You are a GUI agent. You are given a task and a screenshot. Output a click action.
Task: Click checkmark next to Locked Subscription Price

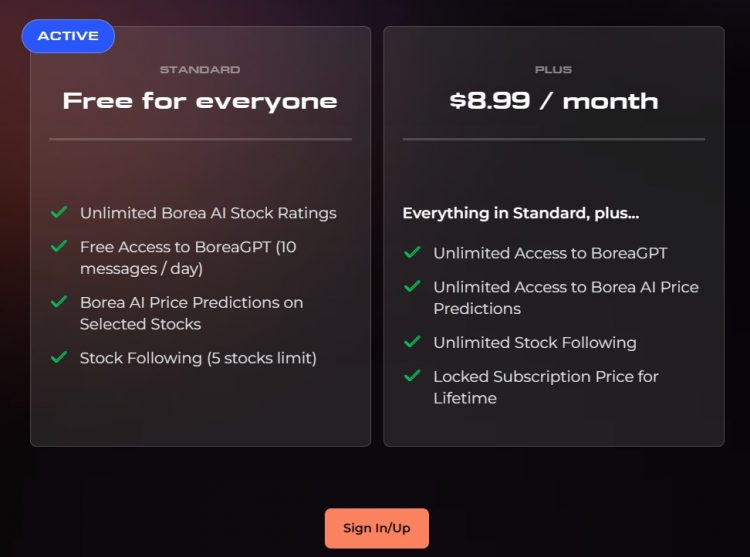[412, 376]
